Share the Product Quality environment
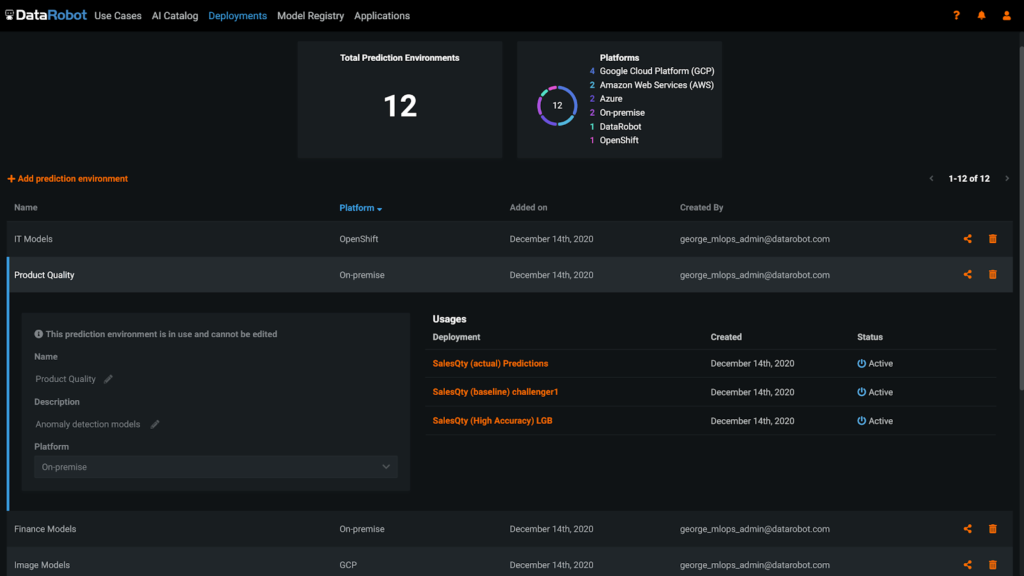 point(967,275)
